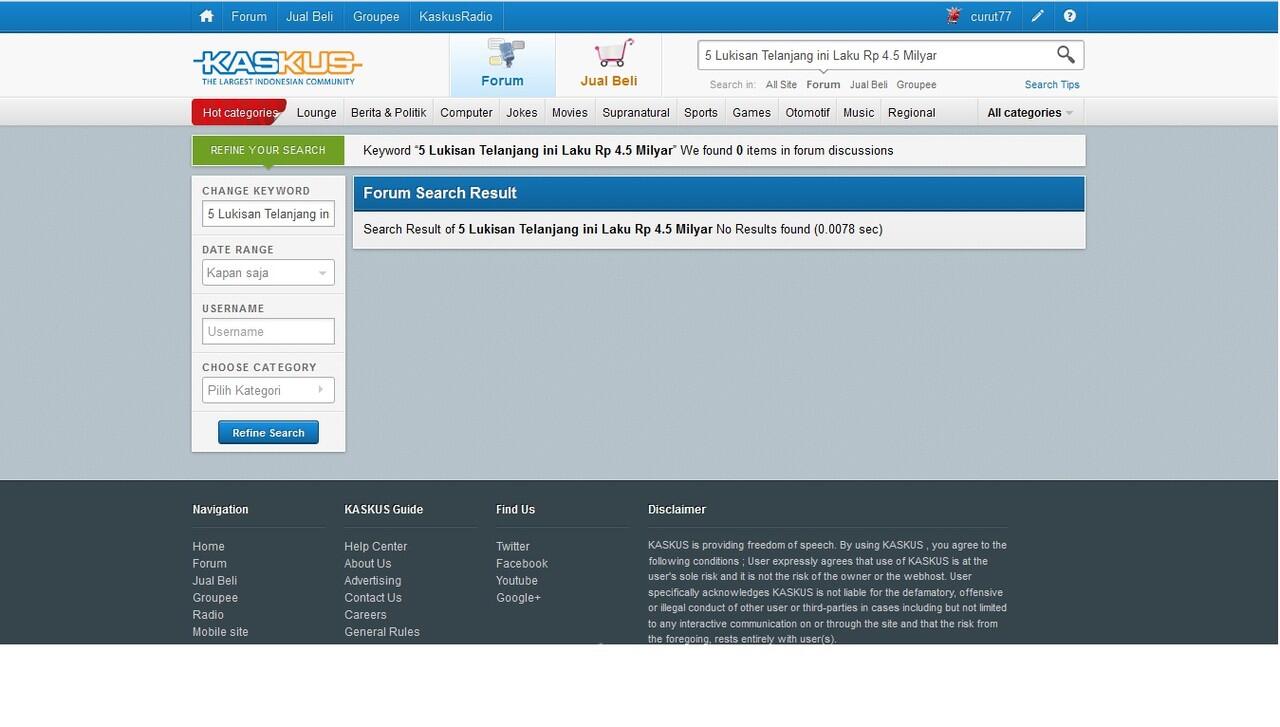The image size is (1280, 727).
Task: Open the Games category
Action: (x=752, y=112)
